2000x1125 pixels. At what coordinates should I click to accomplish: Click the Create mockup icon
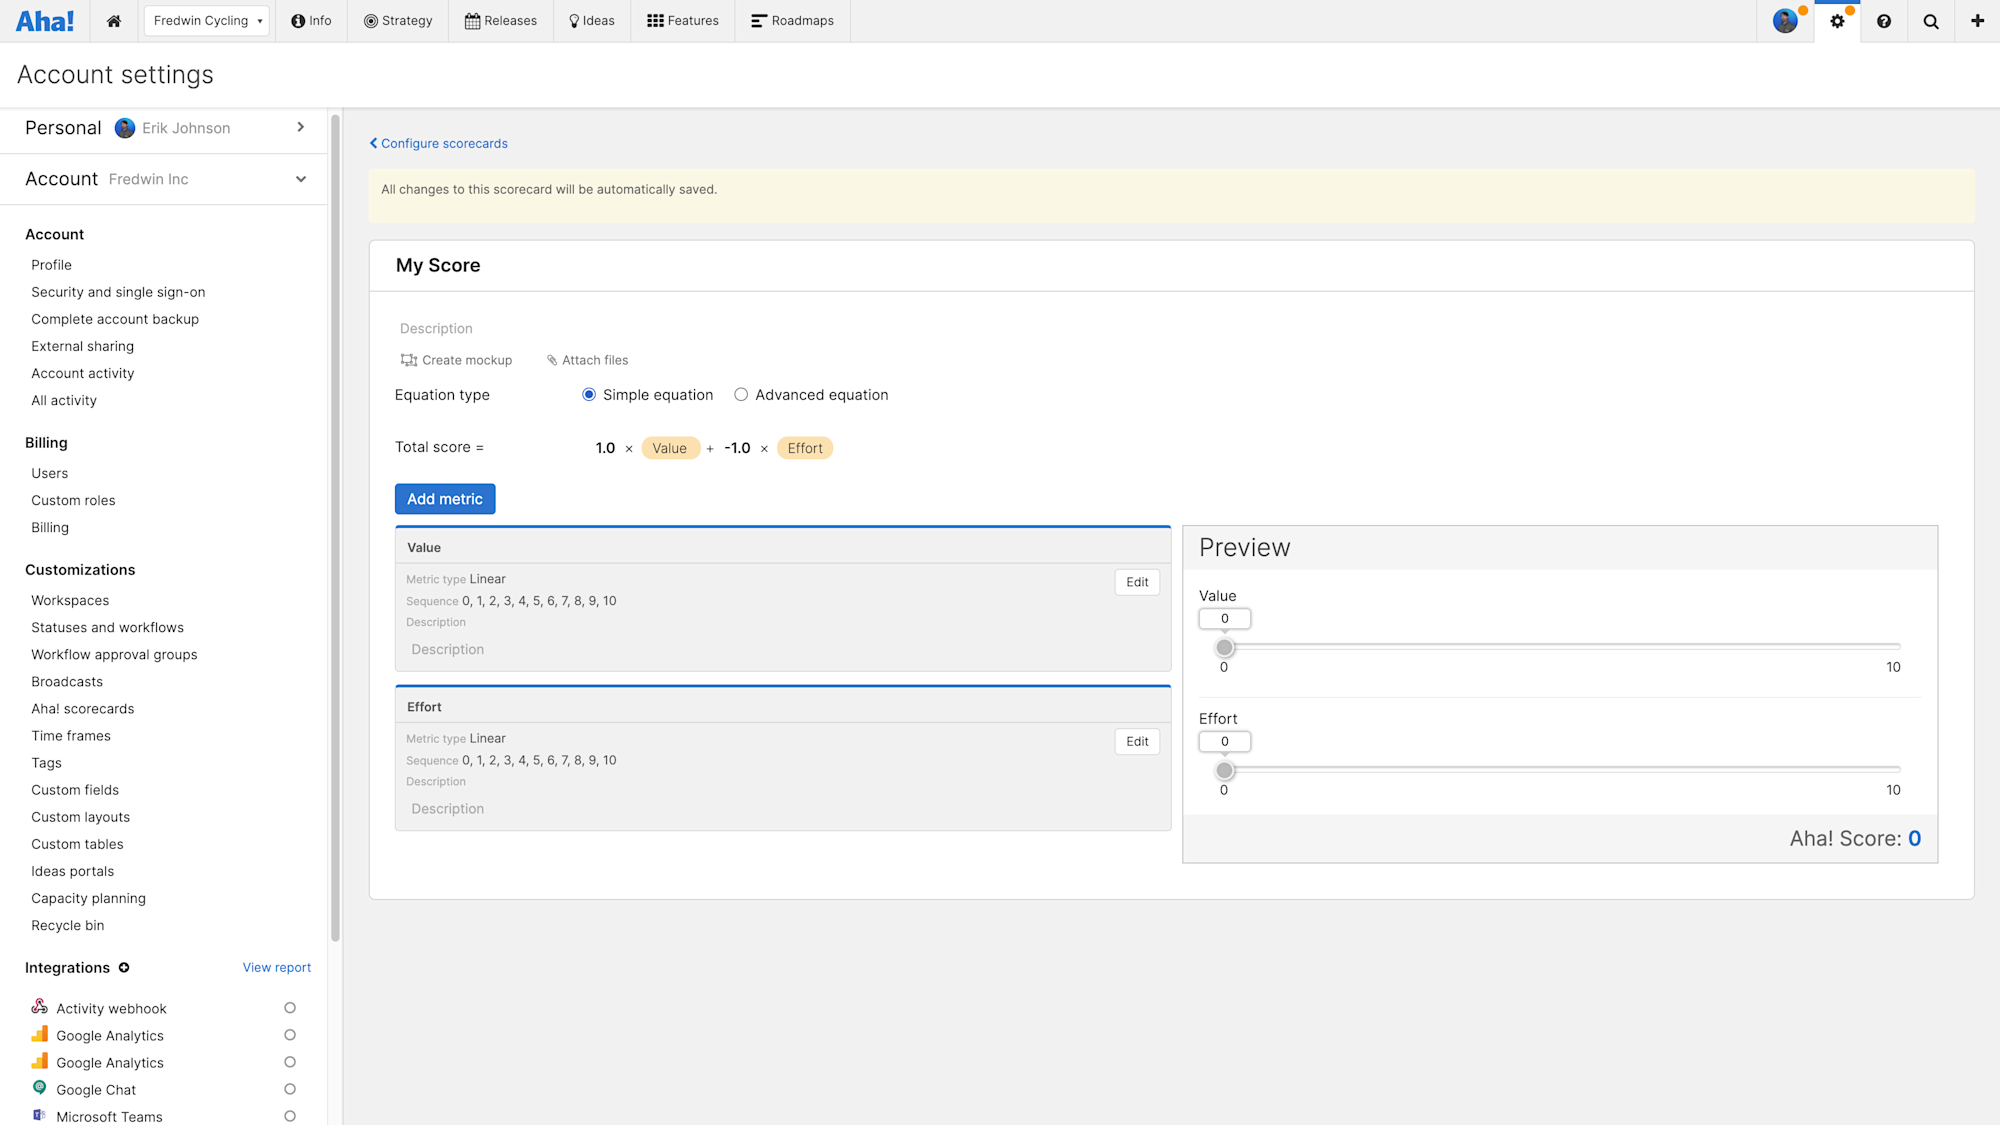pos(407,359)
